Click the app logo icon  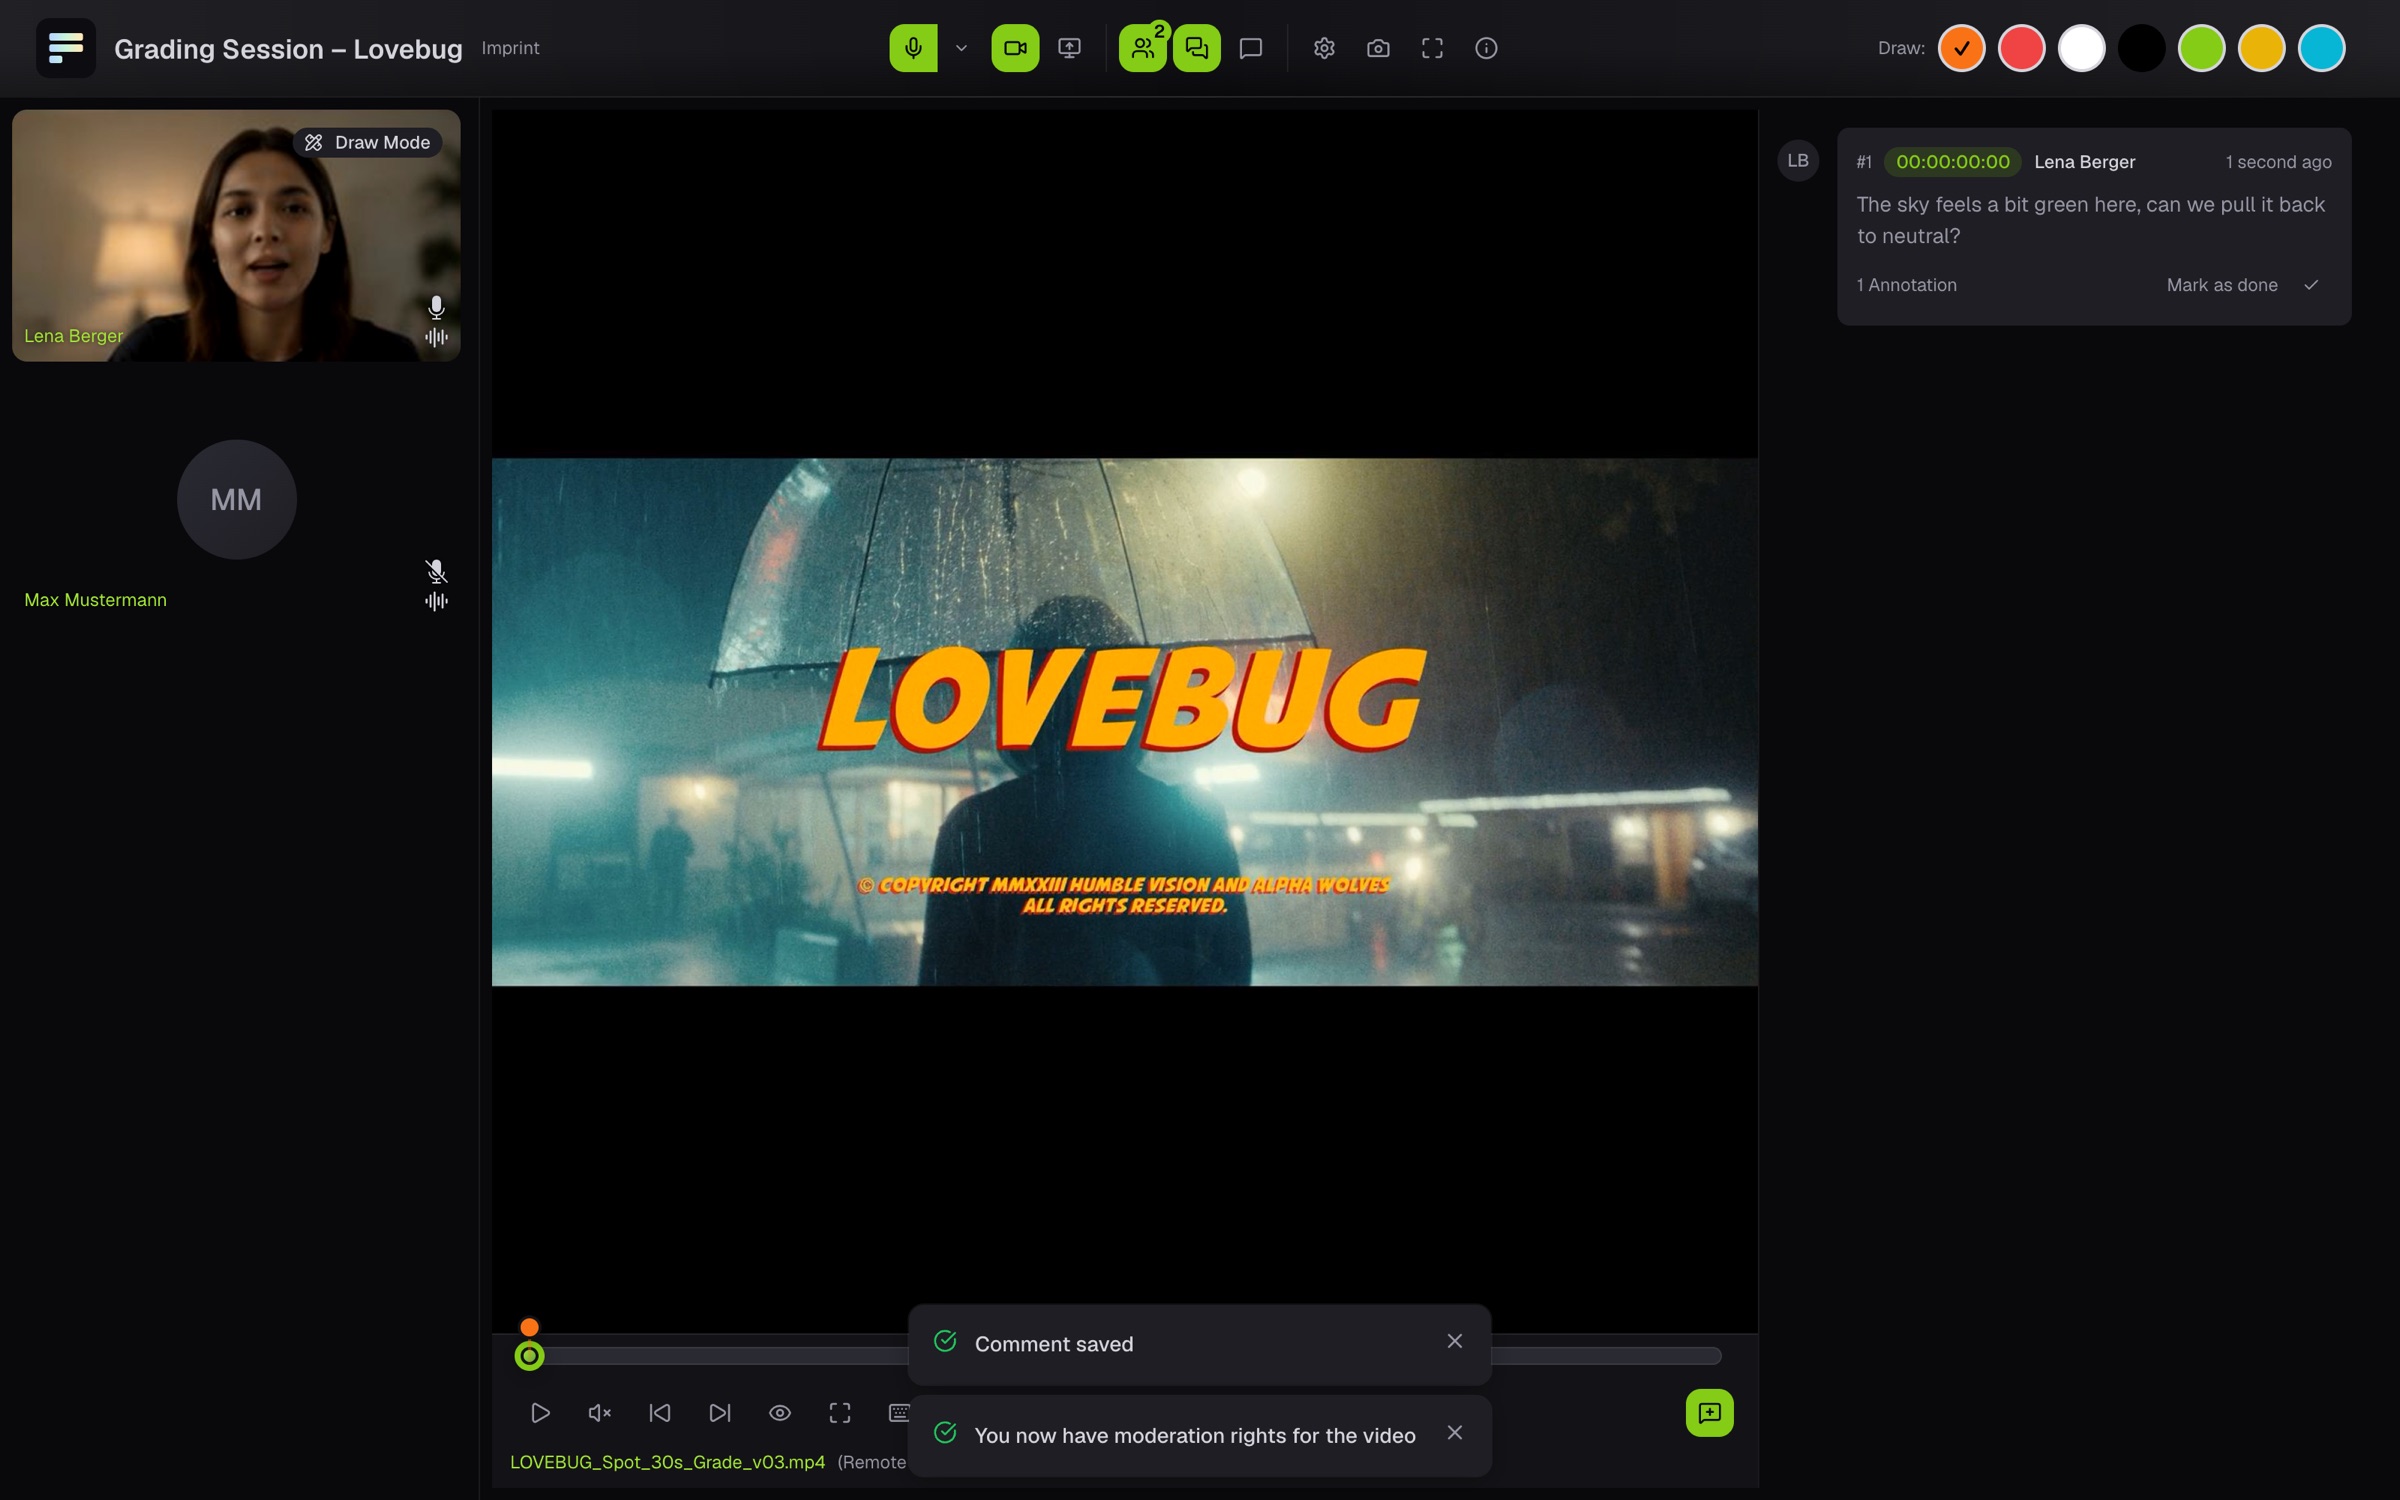(66, 48)
